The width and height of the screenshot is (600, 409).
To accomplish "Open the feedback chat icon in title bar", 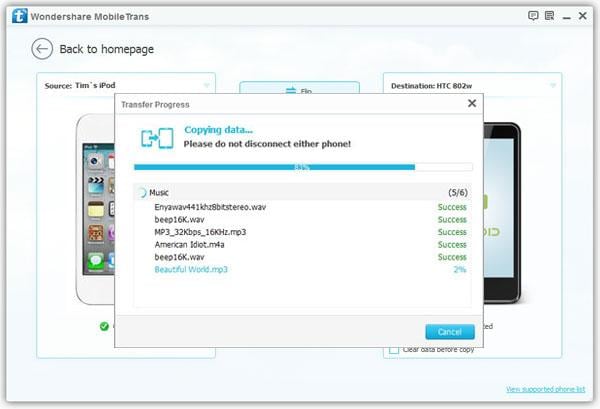I will [533, 16].
